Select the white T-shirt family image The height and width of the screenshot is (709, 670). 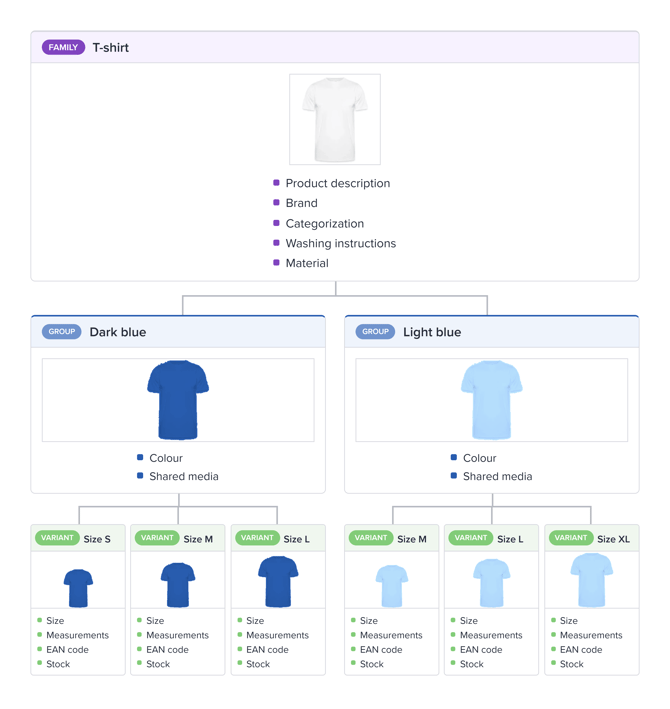tap(335, 119)
